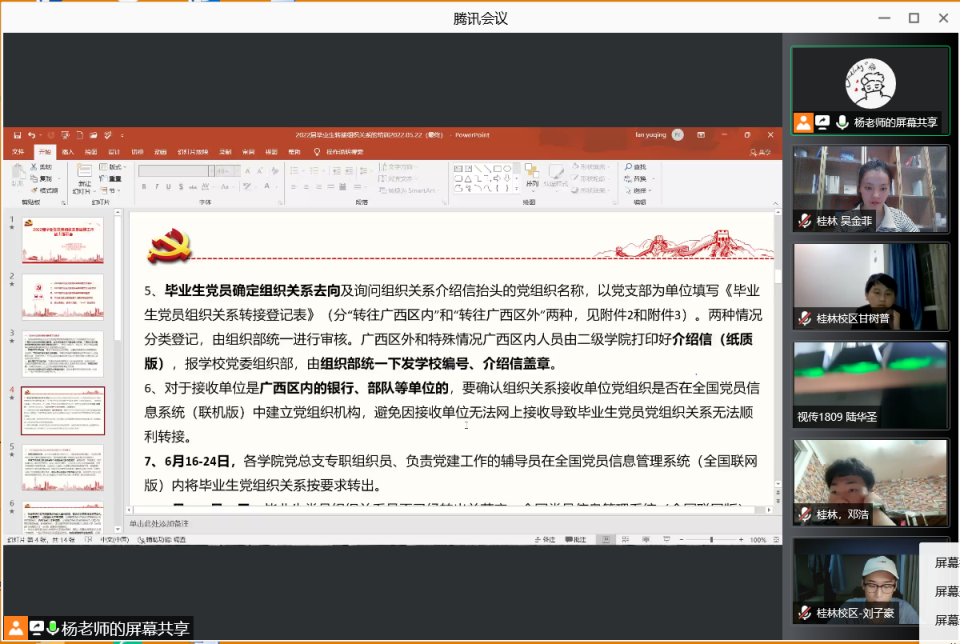Click the Save icon in quick access toolbar
The width and height of the screenshot is (960, 644).
(19, 135)
